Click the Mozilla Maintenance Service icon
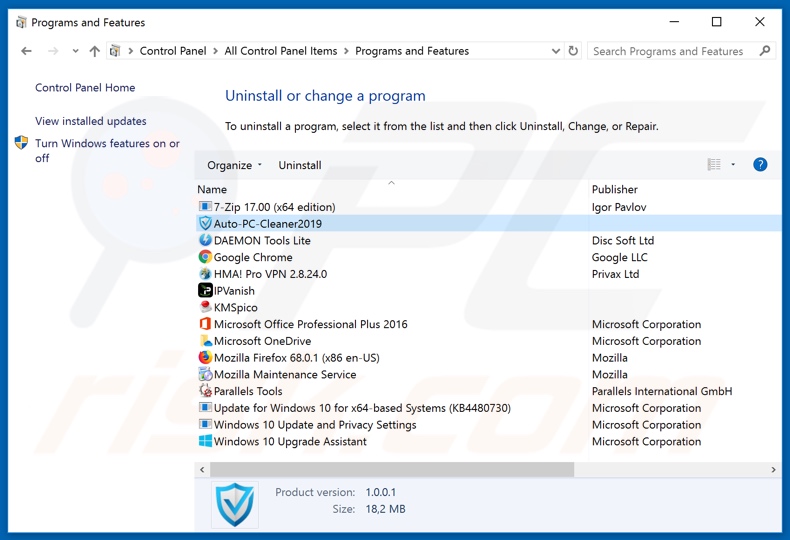790x540 pixels. click(205, 374)
